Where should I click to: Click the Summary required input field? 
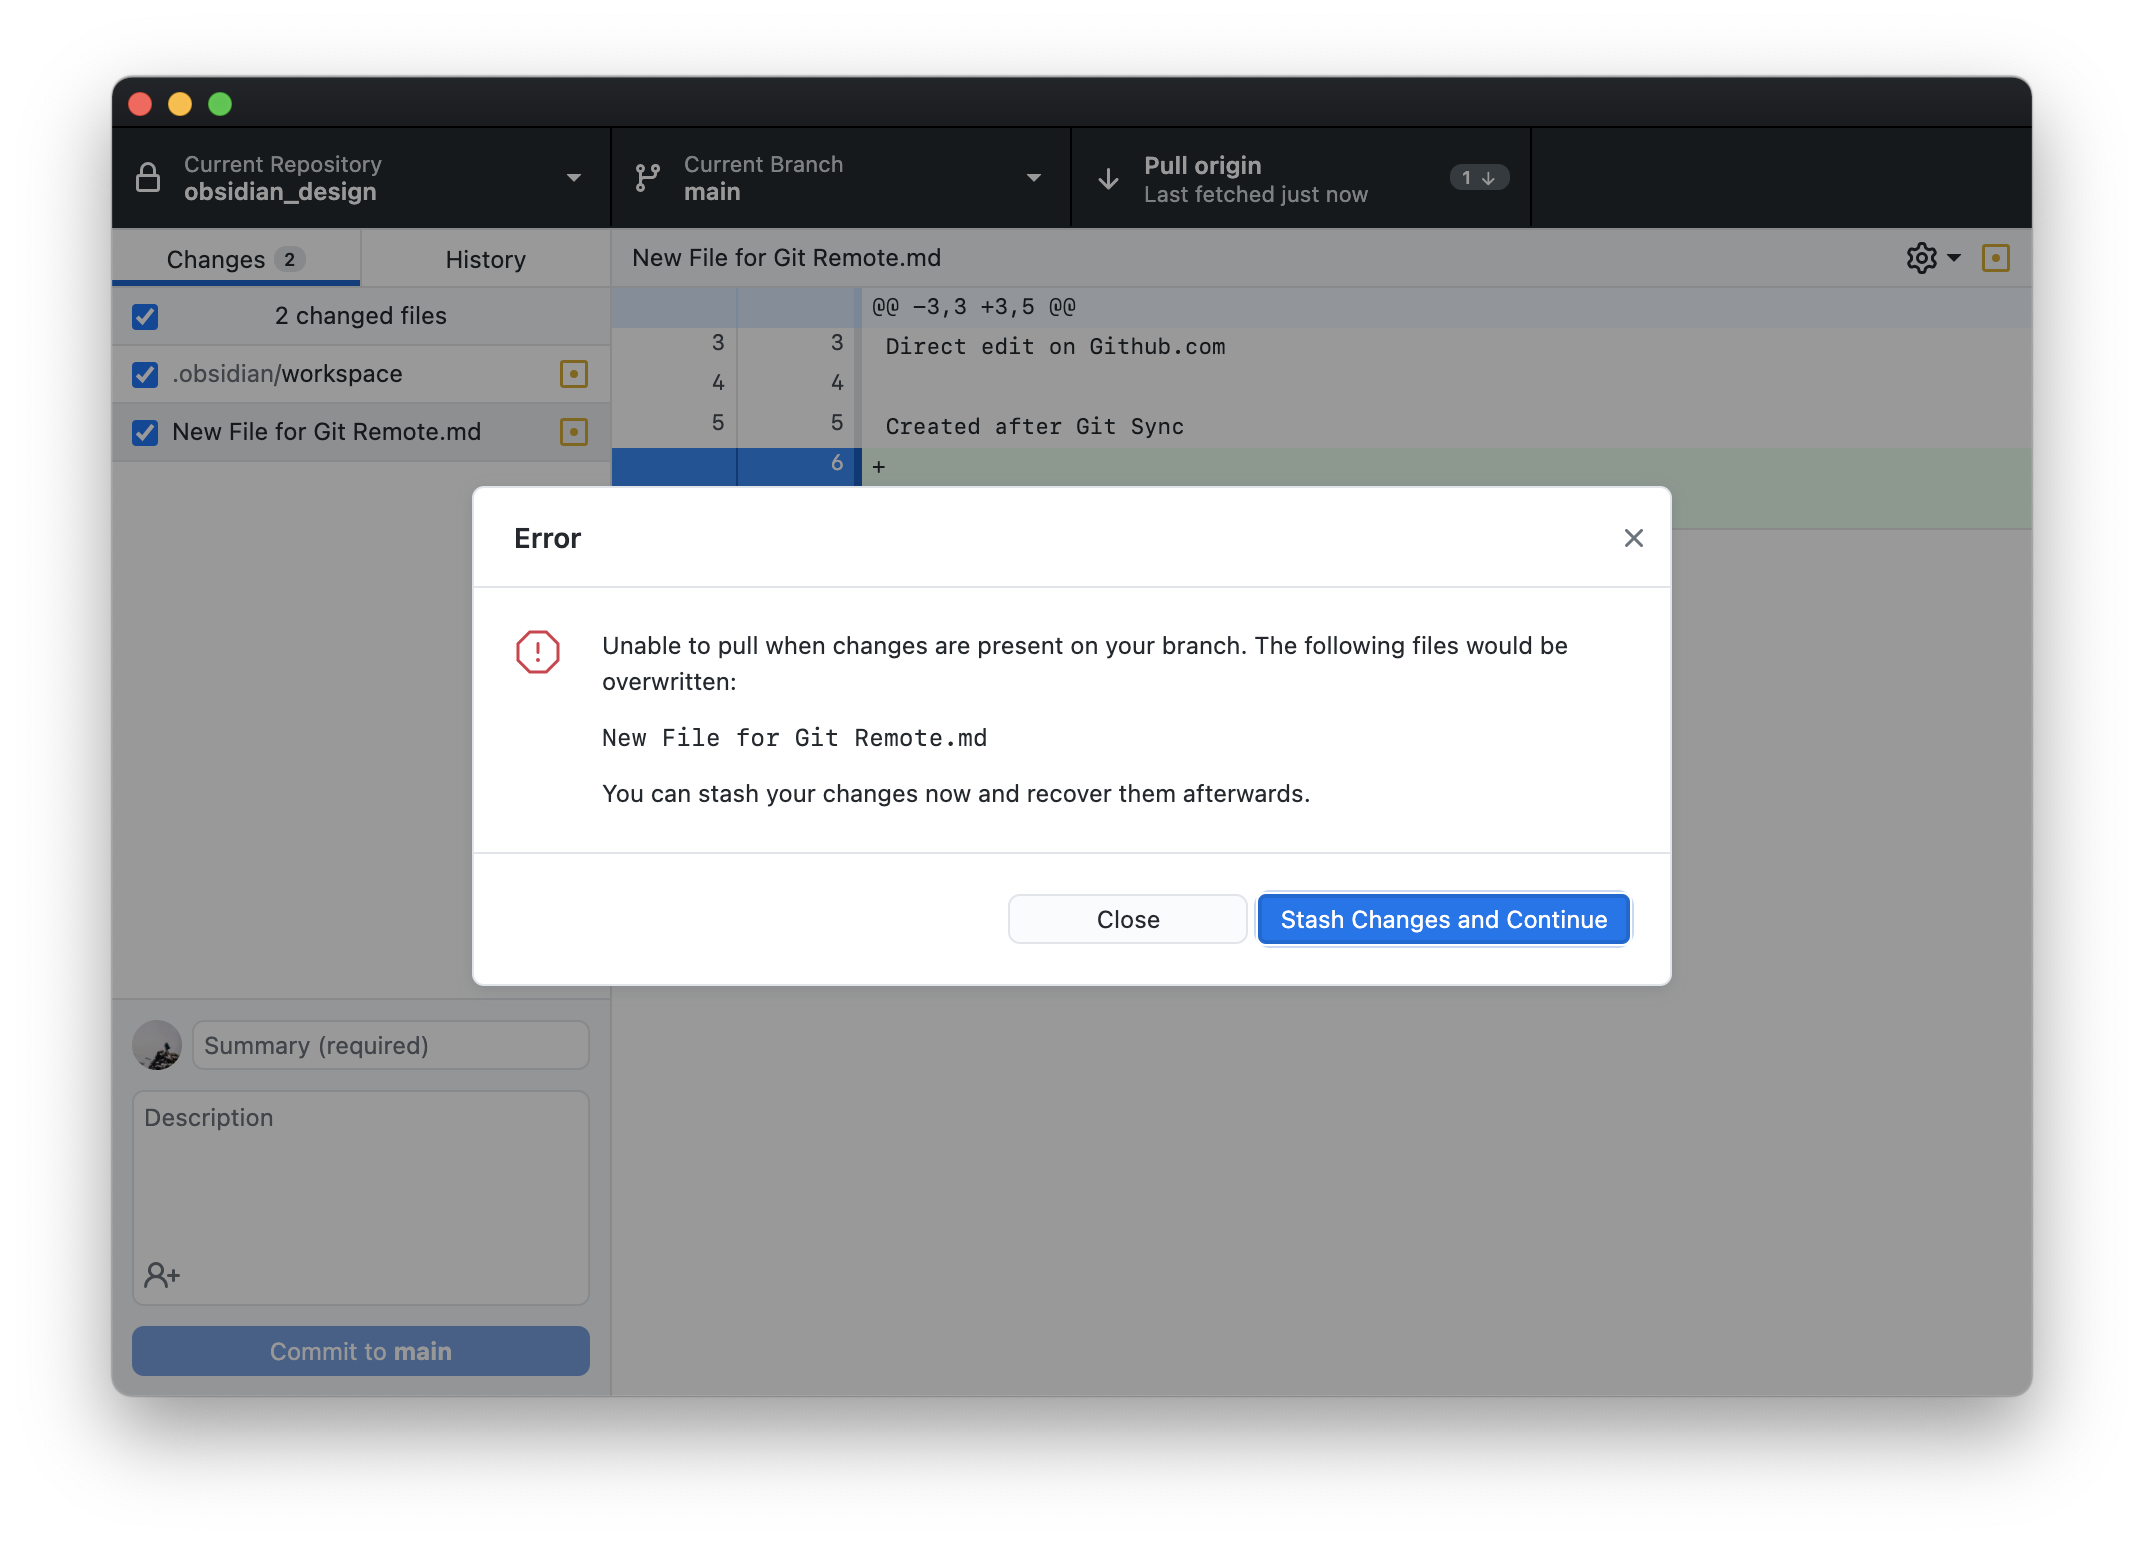pyautogui.click(x=390, y=1045)
